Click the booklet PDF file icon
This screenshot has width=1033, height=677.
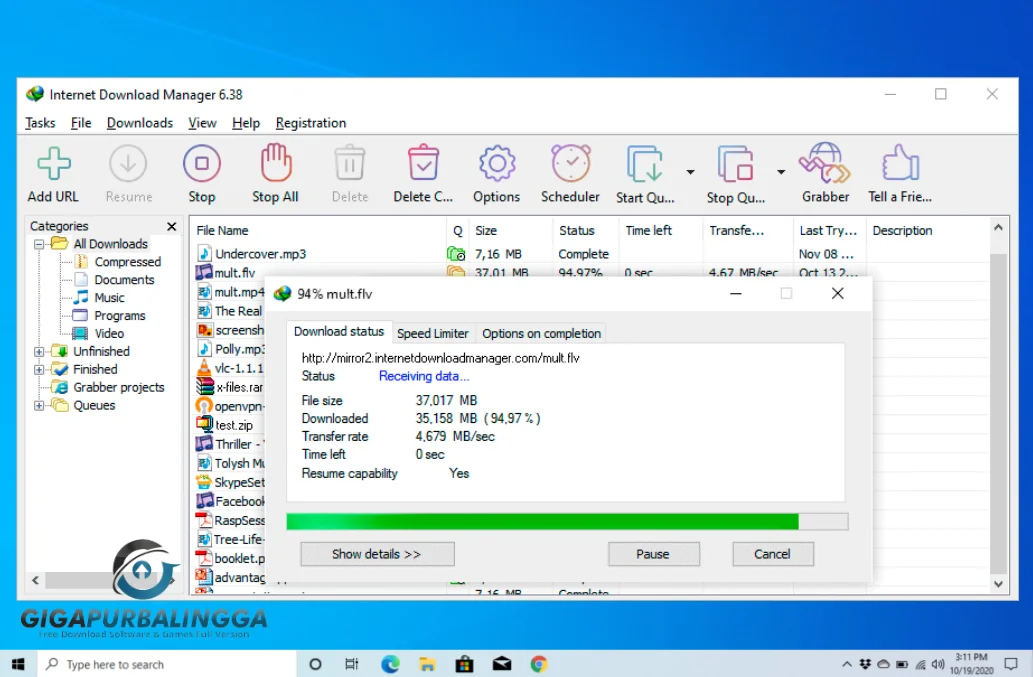coord(204,558)
